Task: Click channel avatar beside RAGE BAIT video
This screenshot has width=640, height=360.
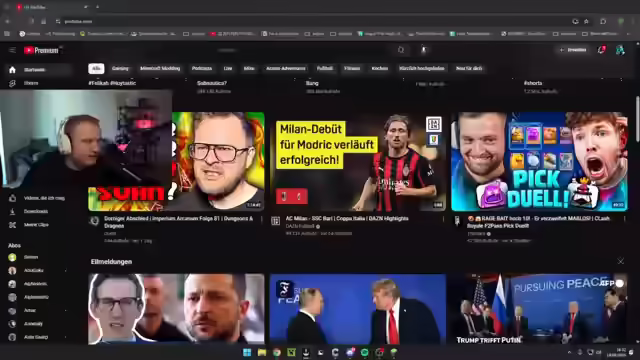Action: [457, 221]
